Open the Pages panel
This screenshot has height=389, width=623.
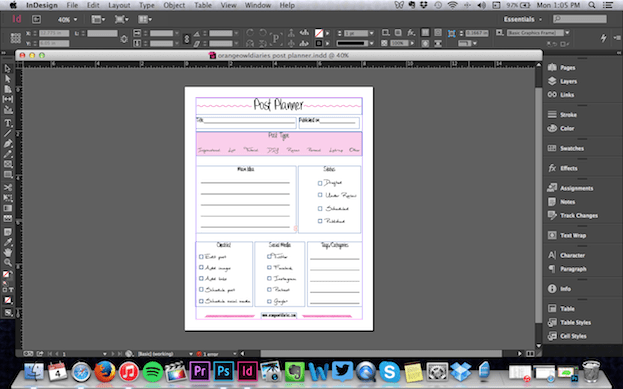pyautogui.click(x=563, y=68)
